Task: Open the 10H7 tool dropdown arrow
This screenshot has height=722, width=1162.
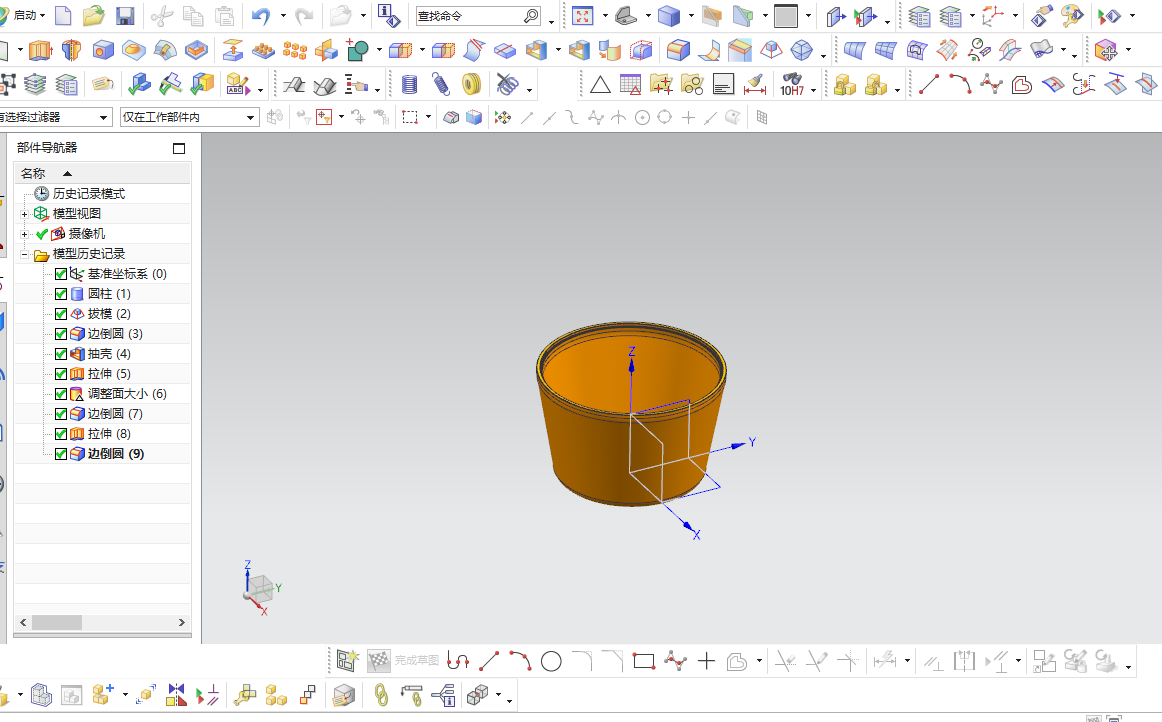Action: click(814, 90)
